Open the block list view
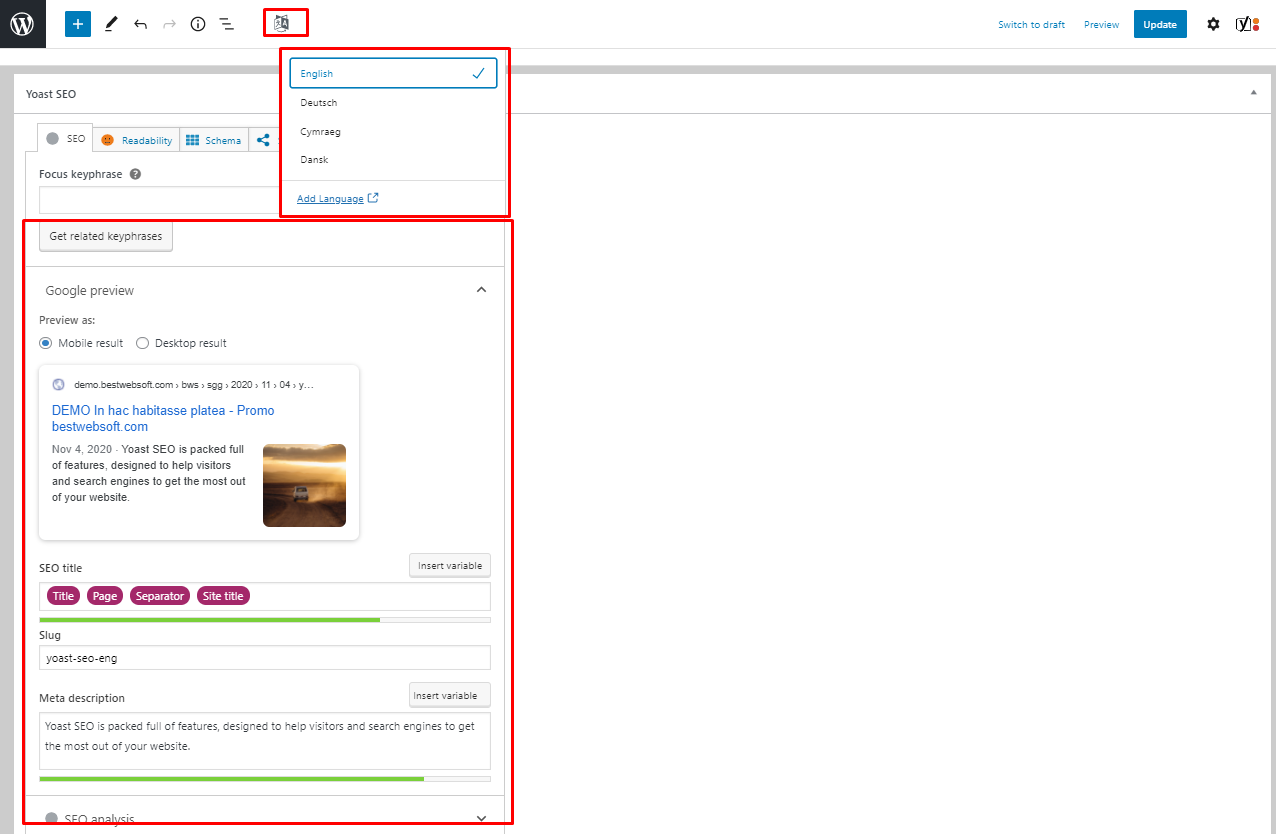The height and width of the screenshot is (834, 1276). (x=227, y=24)
